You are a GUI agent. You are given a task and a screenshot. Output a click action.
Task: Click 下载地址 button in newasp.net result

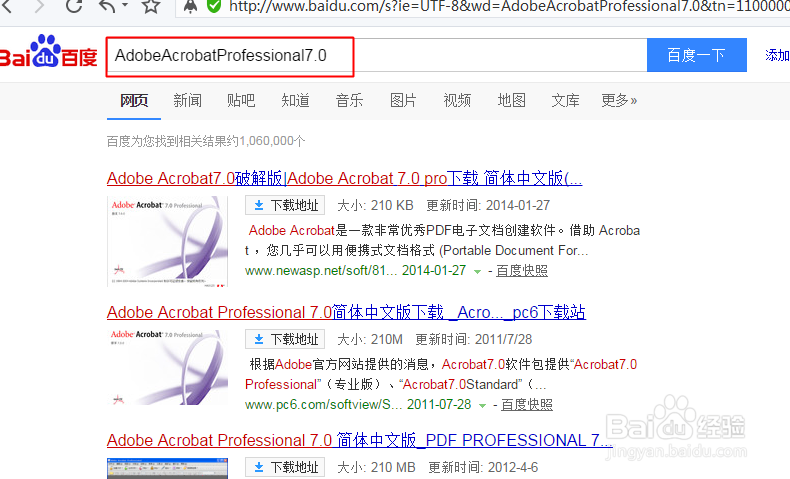[x=285, y=205]
